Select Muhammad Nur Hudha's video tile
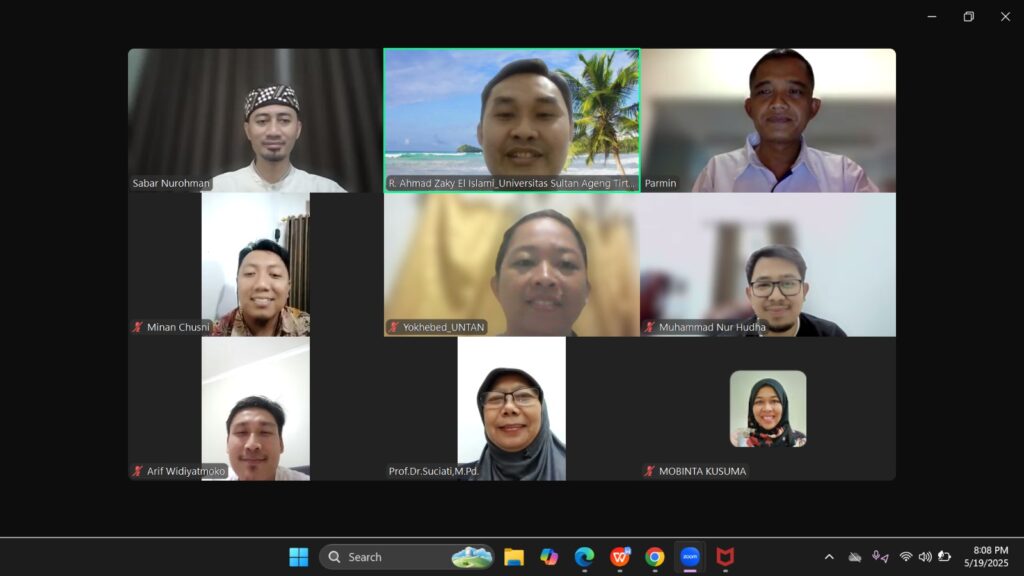1024x576 pixels. (x=768, y=264)
